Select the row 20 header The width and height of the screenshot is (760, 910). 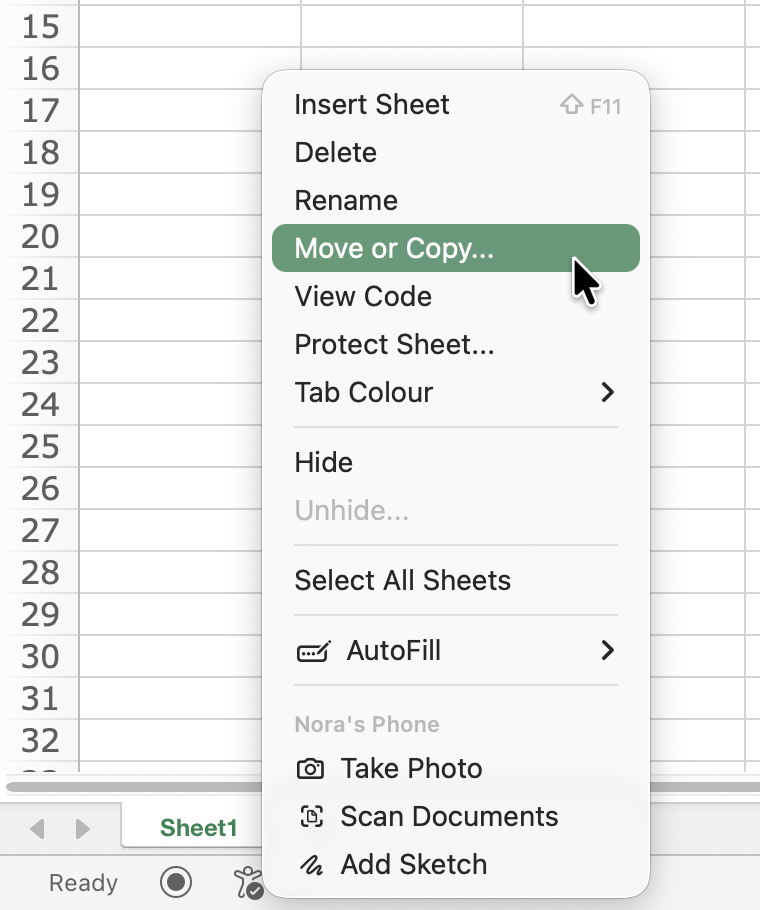point(40,237)
